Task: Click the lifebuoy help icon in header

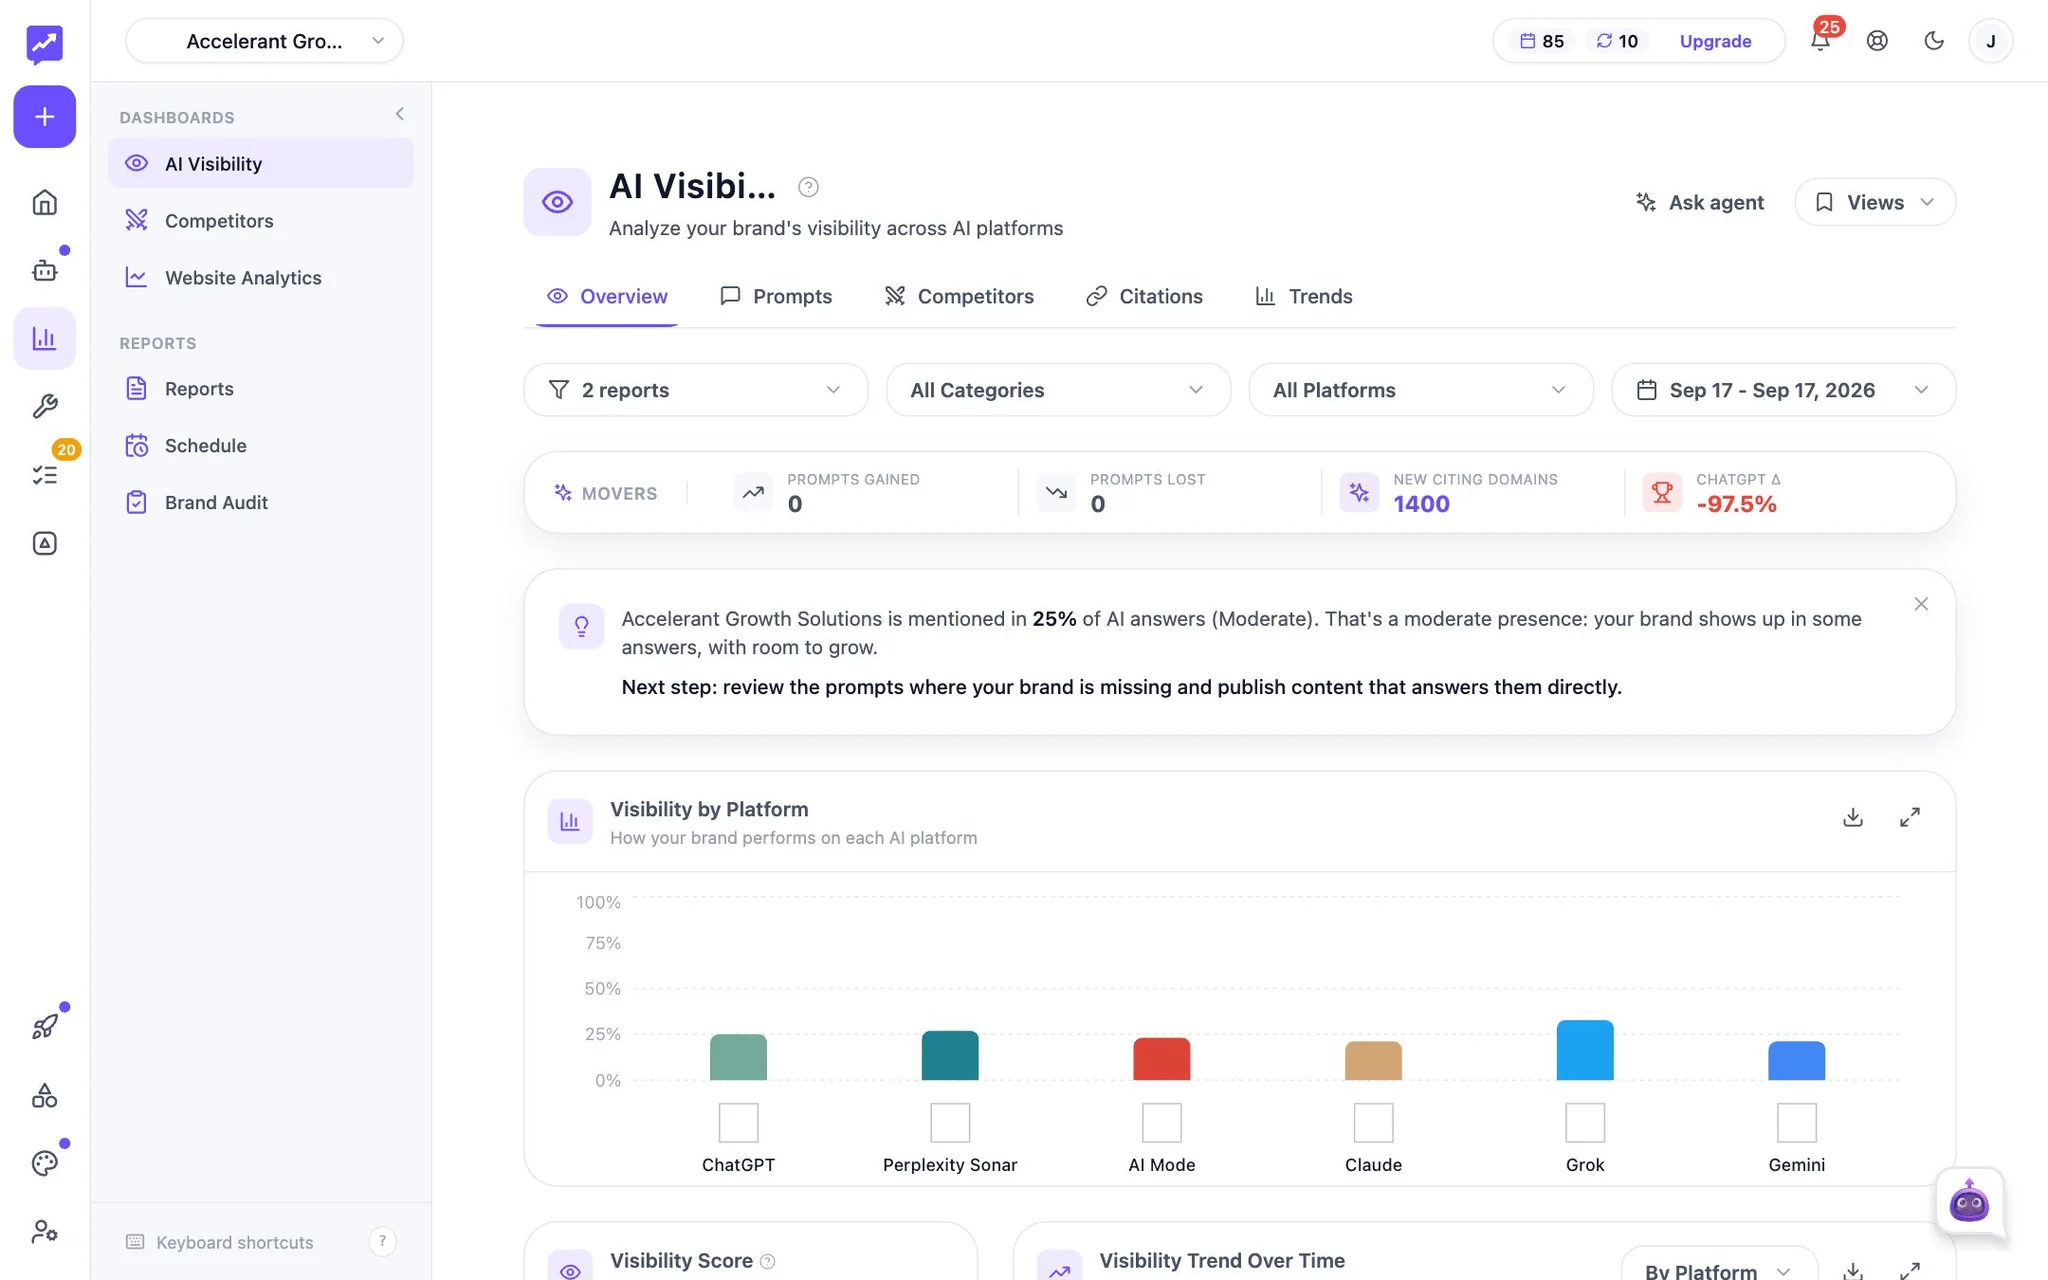Action: pyautogui.click(x=1877, y=41)
